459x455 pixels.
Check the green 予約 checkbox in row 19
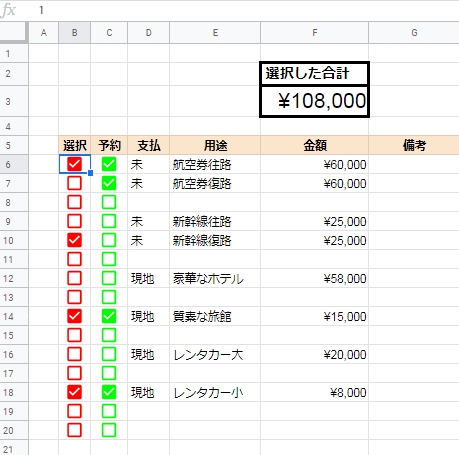click(x=109, y=411)
